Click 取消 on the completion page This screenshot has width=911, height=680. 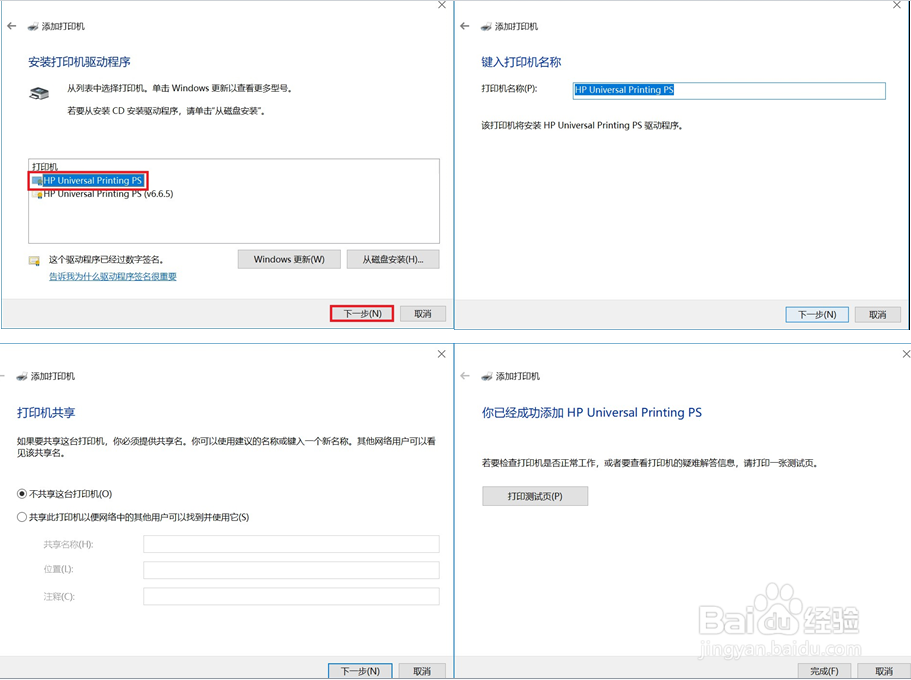pos(883,671)
